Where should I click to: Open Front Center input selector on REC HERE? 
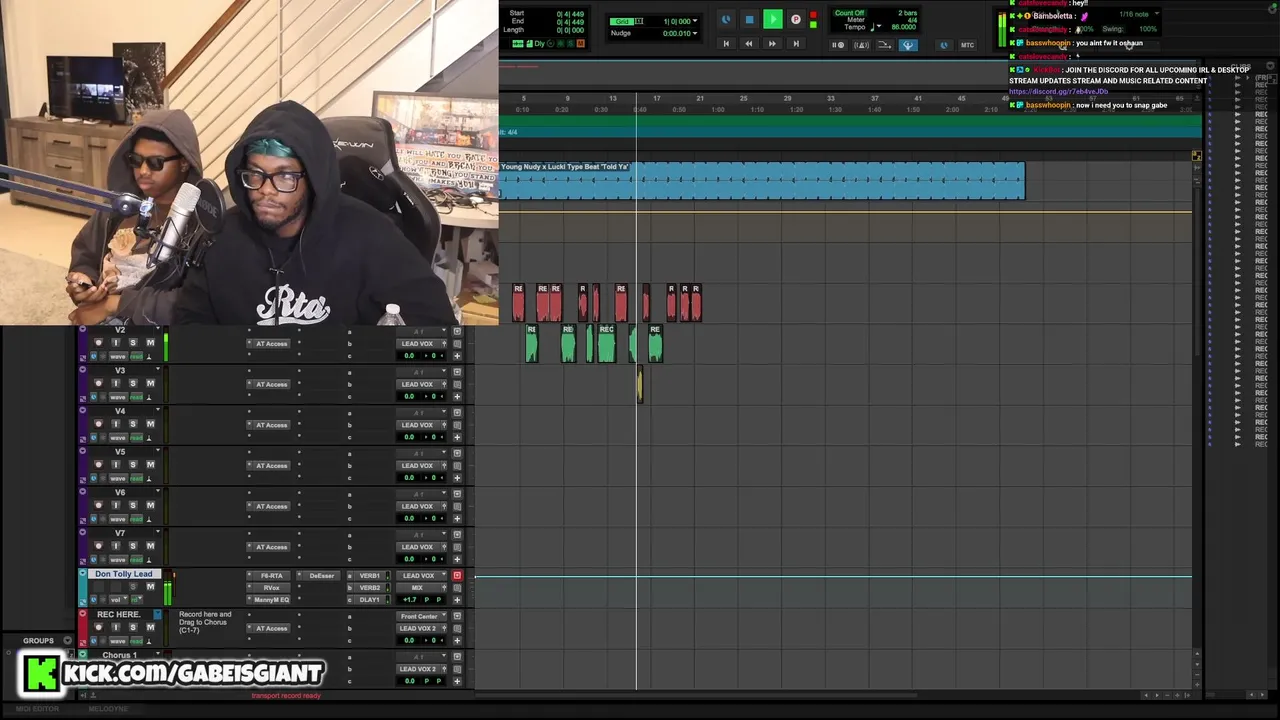tap(419, 616)
